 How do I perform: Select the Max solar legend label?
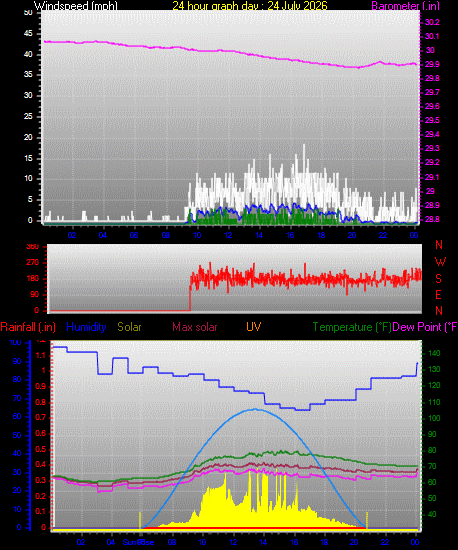coord(195,327)
